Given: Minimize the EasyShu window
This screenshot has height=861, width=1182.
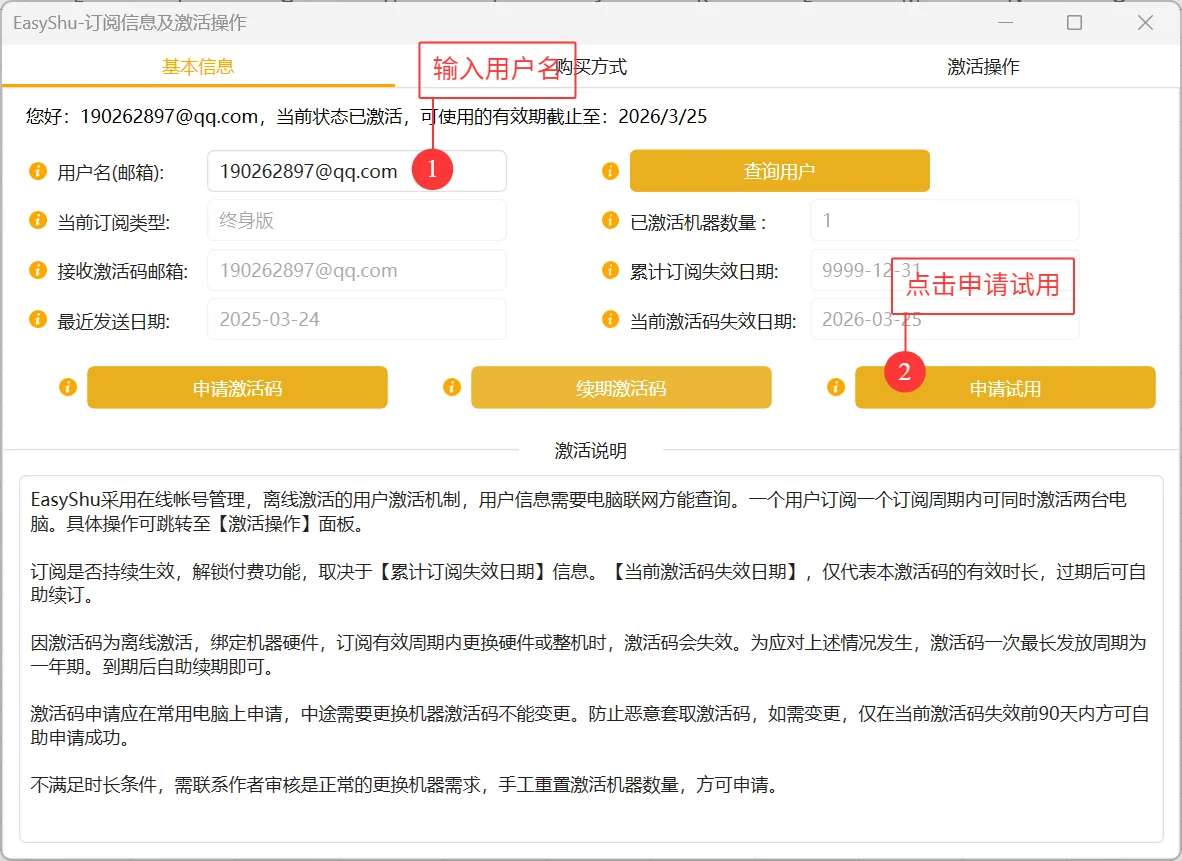Looking at the screenshot, I should (1005, 23).
